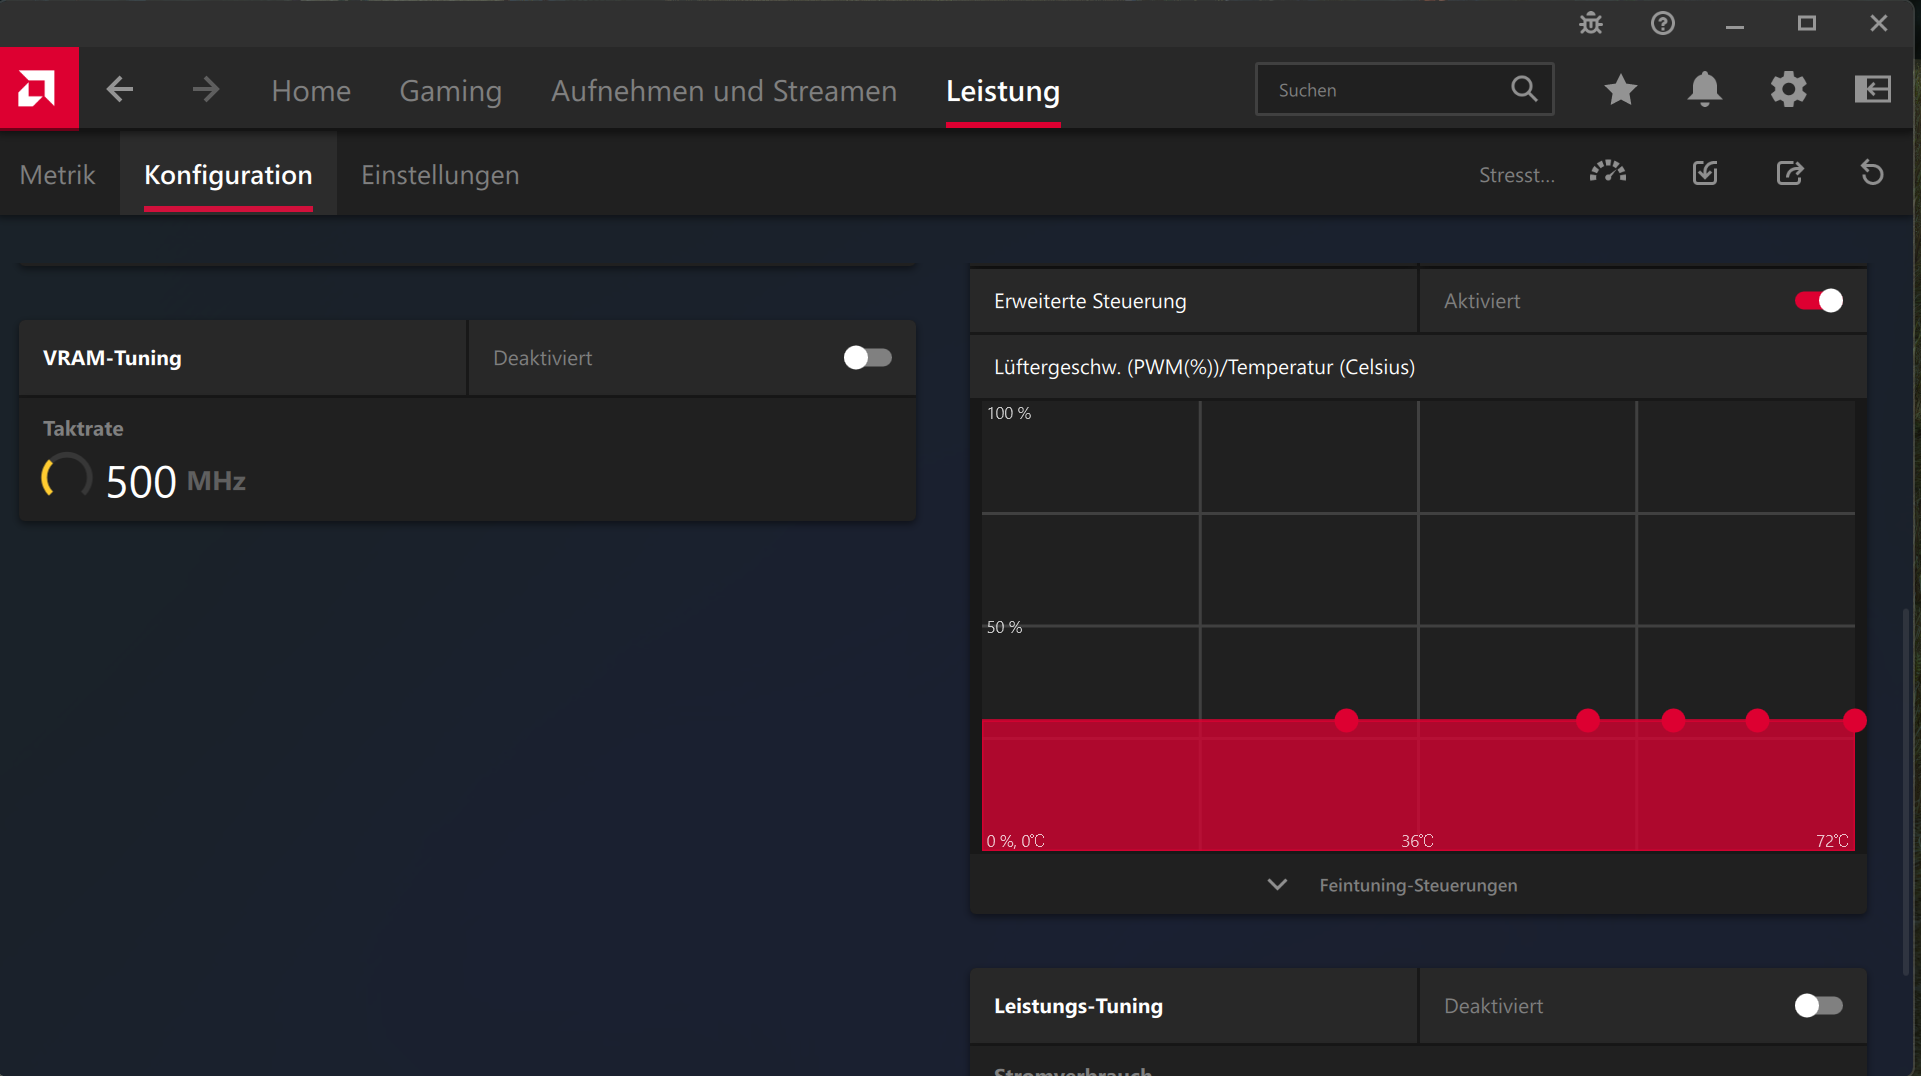
Task: Start the stress test gauge icon
Action: pos(1608,173)
